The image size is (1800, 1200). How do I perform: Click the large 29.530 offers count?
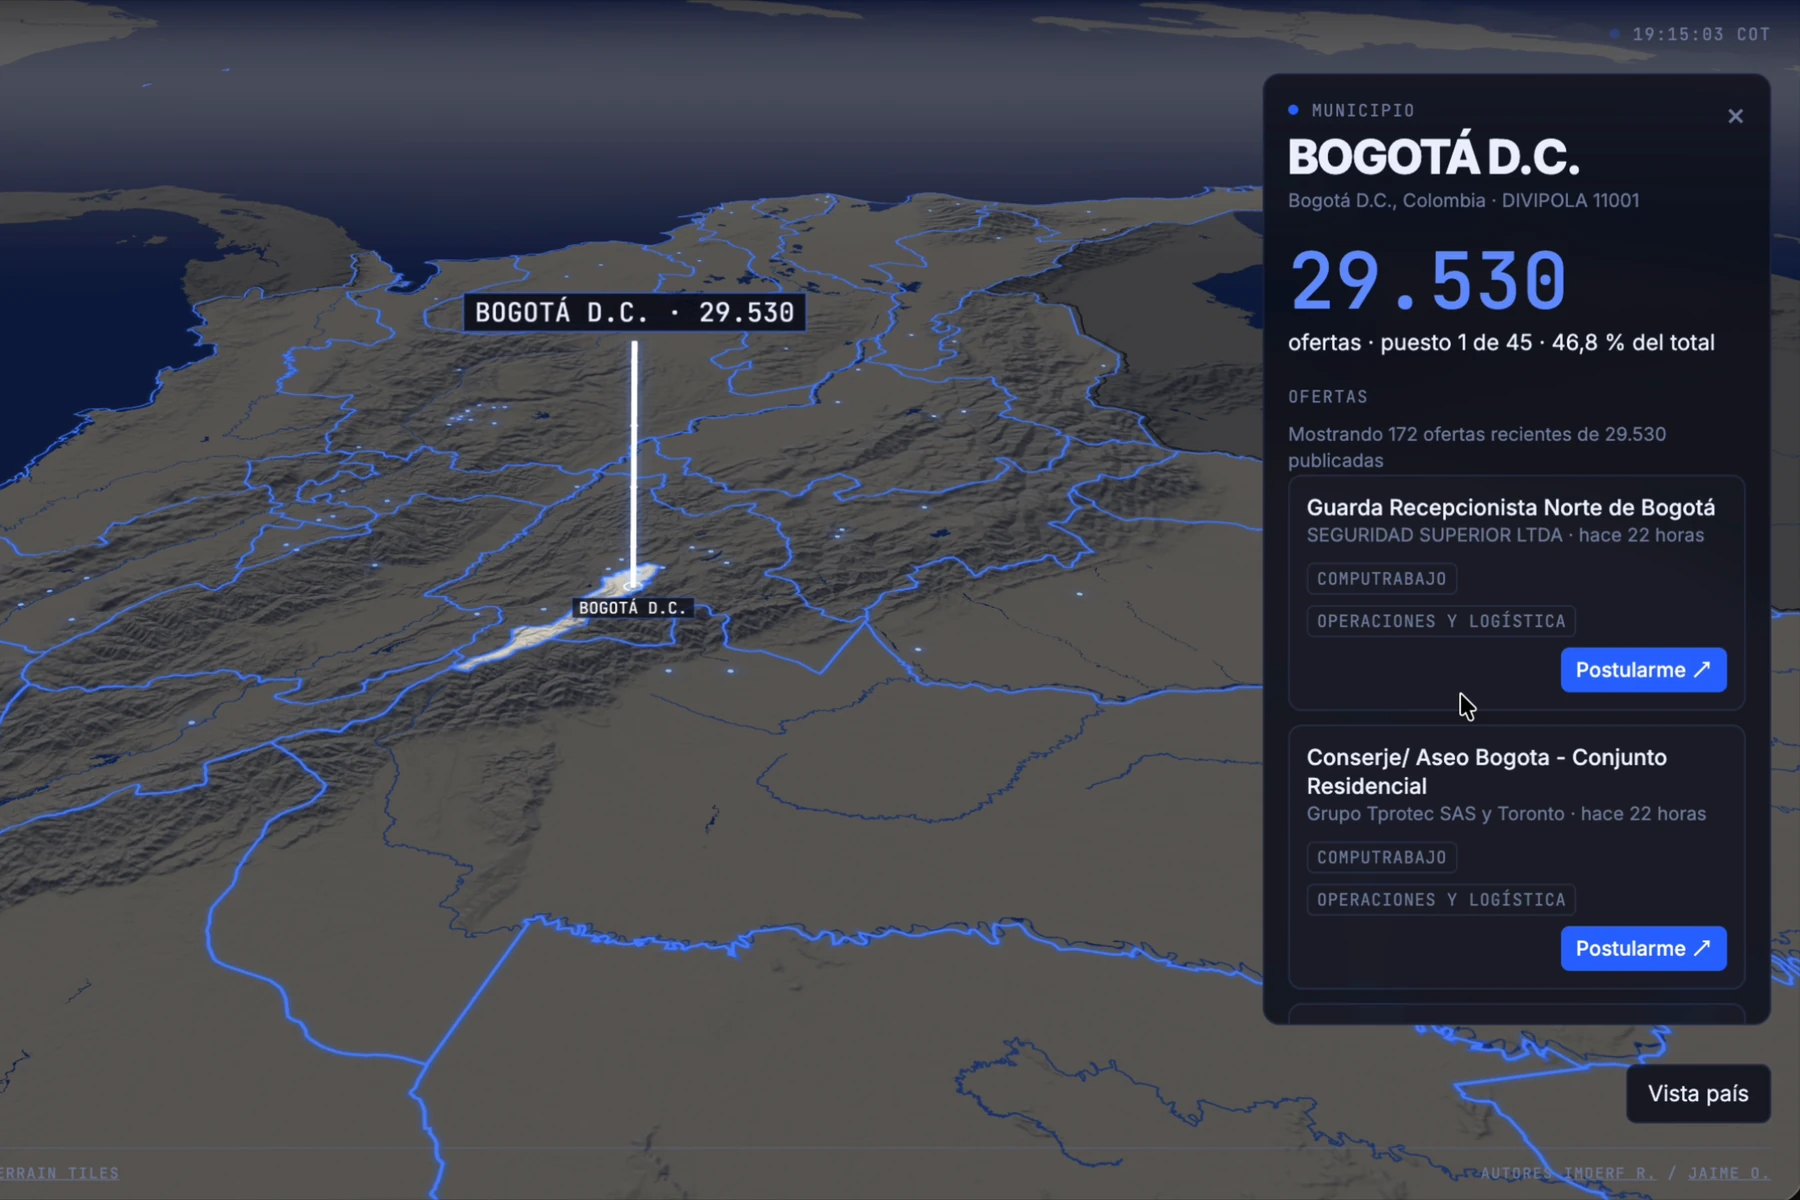pyautogui.click(x=1428, y=281)
